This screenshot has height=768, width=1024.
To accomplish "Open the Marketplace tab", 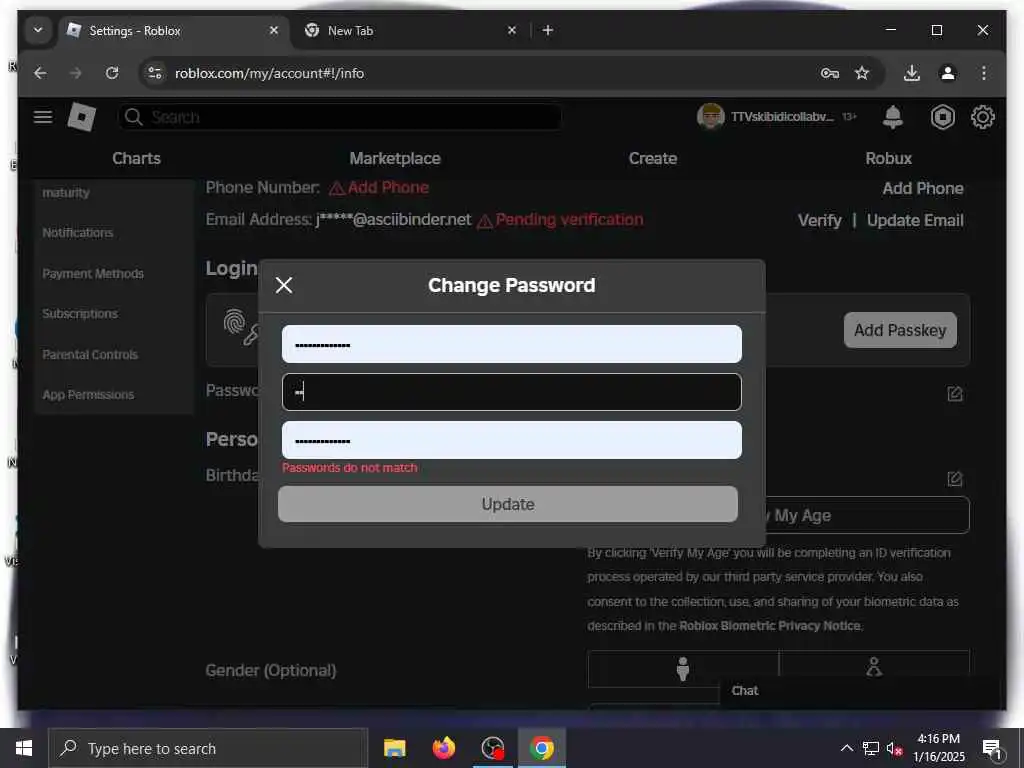I will click(395, 159).
